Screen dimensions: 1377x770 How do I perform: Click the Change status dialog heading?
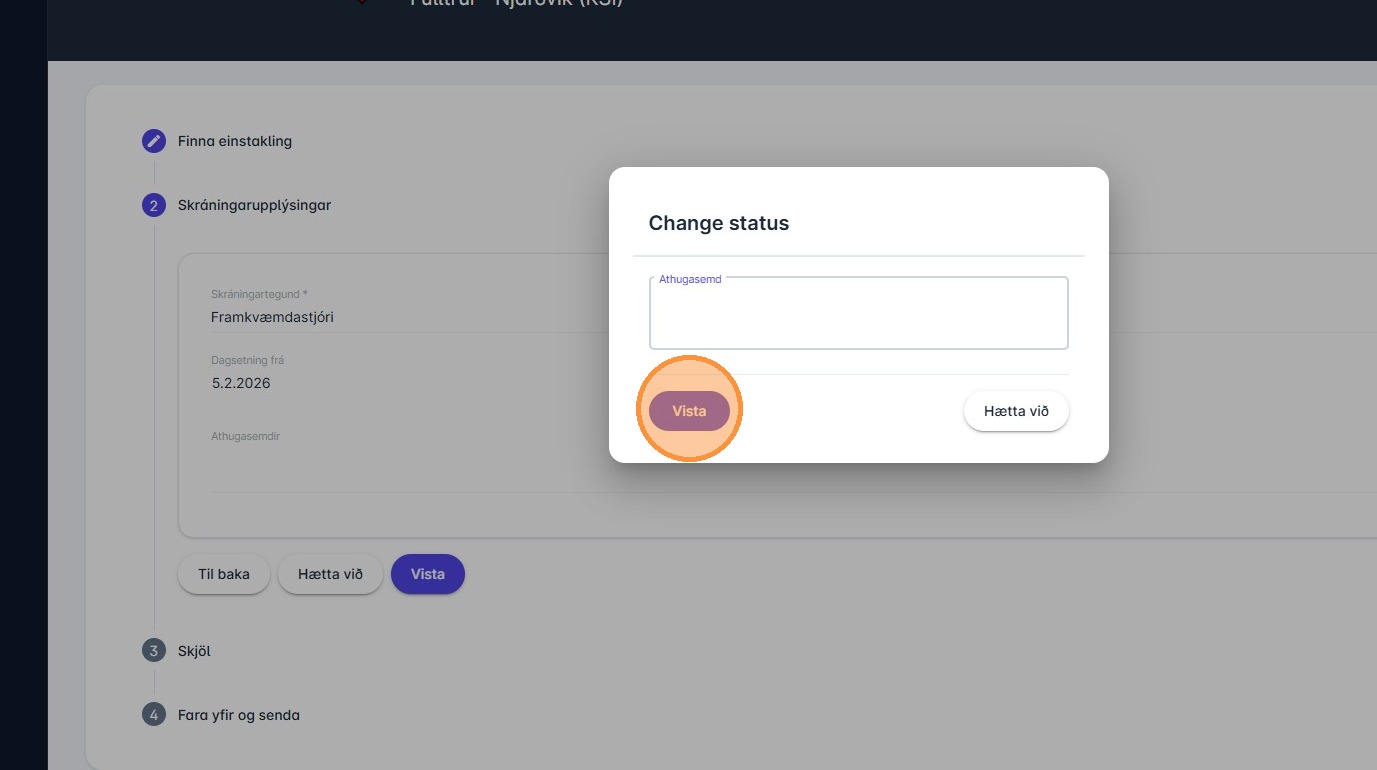coord(719,223)
